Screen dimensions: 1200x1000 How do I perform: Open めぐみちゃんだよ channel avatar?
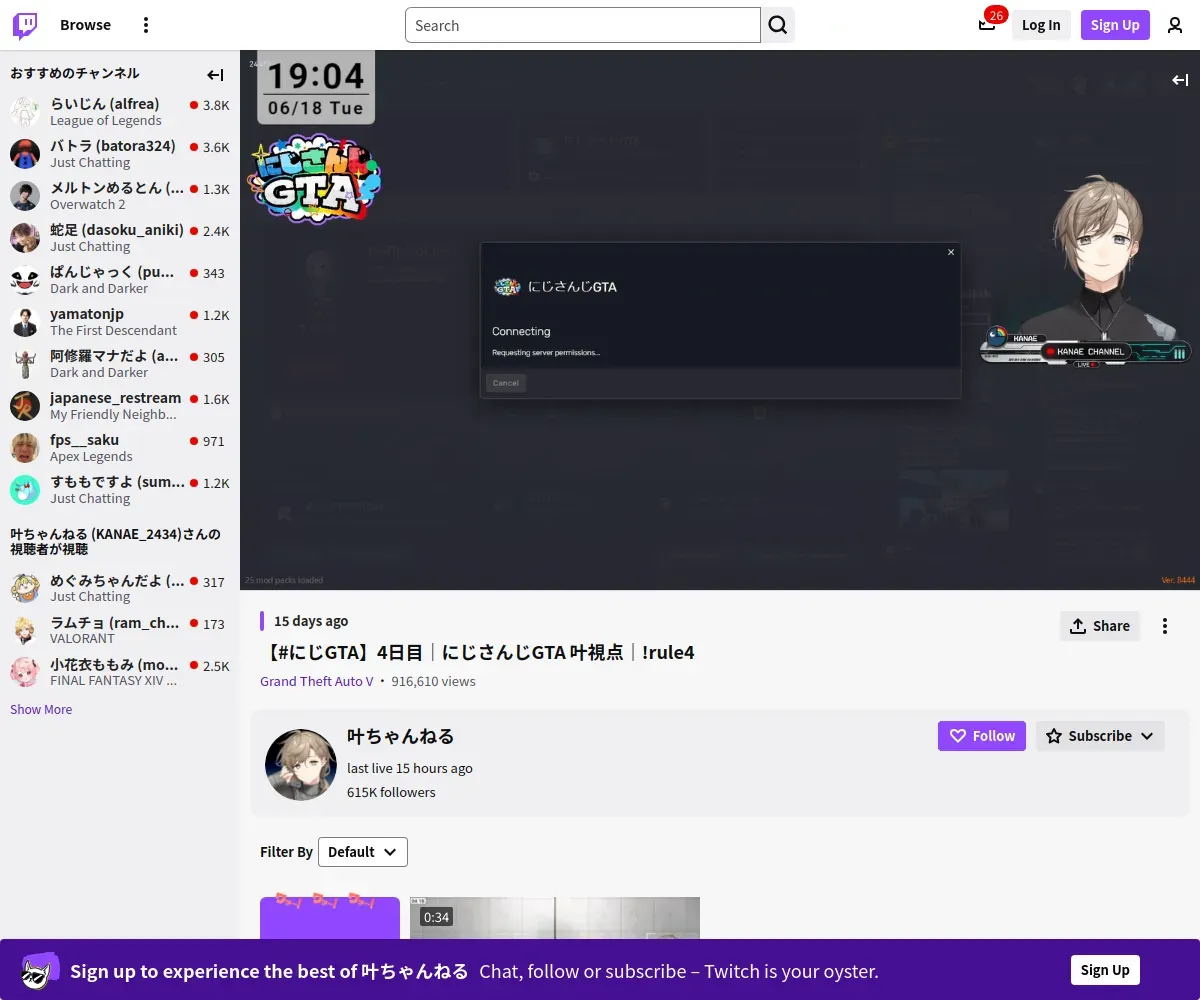tap(25, 587)
